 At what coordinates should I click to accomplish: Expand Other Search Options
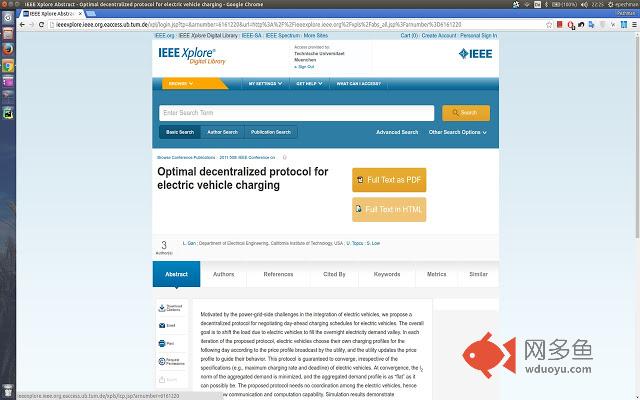pos(457,132)
